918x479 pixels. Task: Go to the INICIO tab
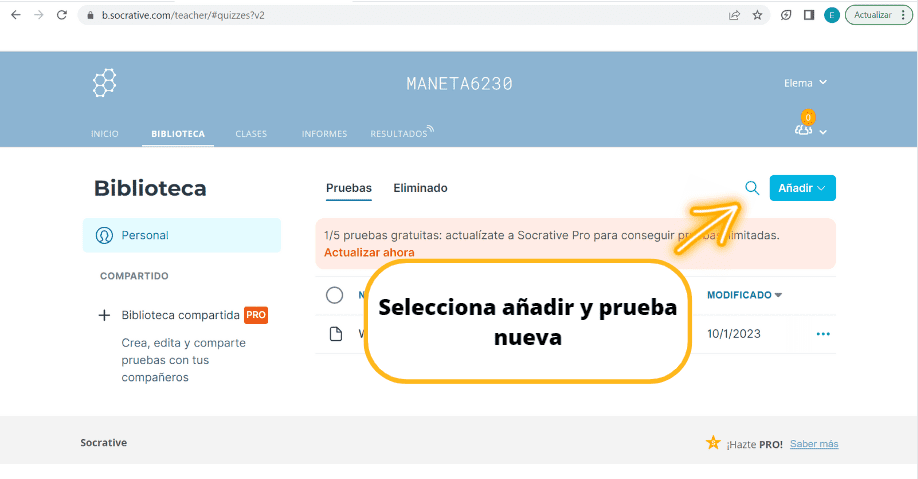pyautogui.click(x=105, y=134)
